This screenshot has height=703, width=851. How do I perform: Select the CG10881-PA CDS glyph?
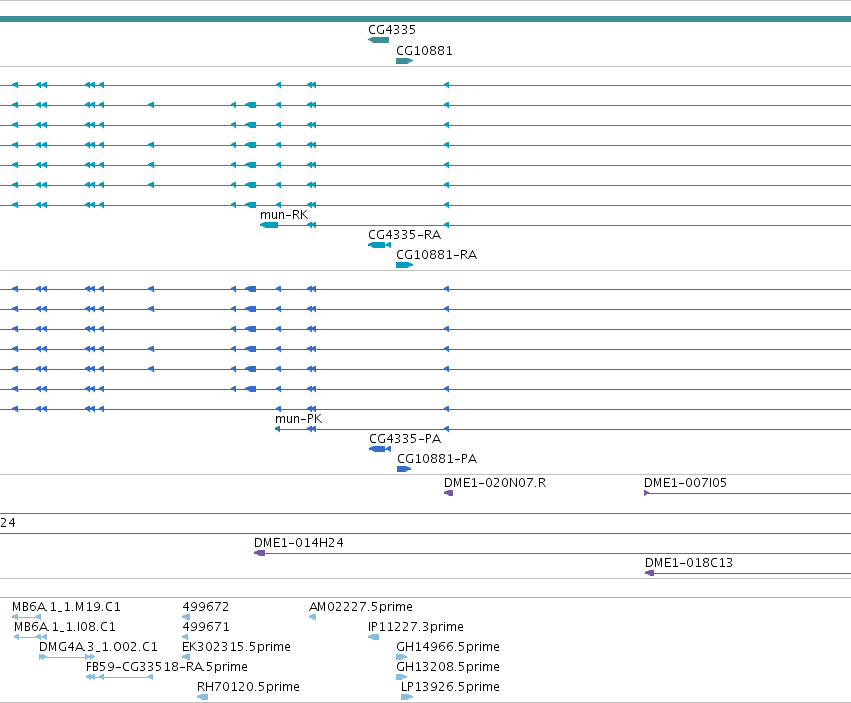404,469
